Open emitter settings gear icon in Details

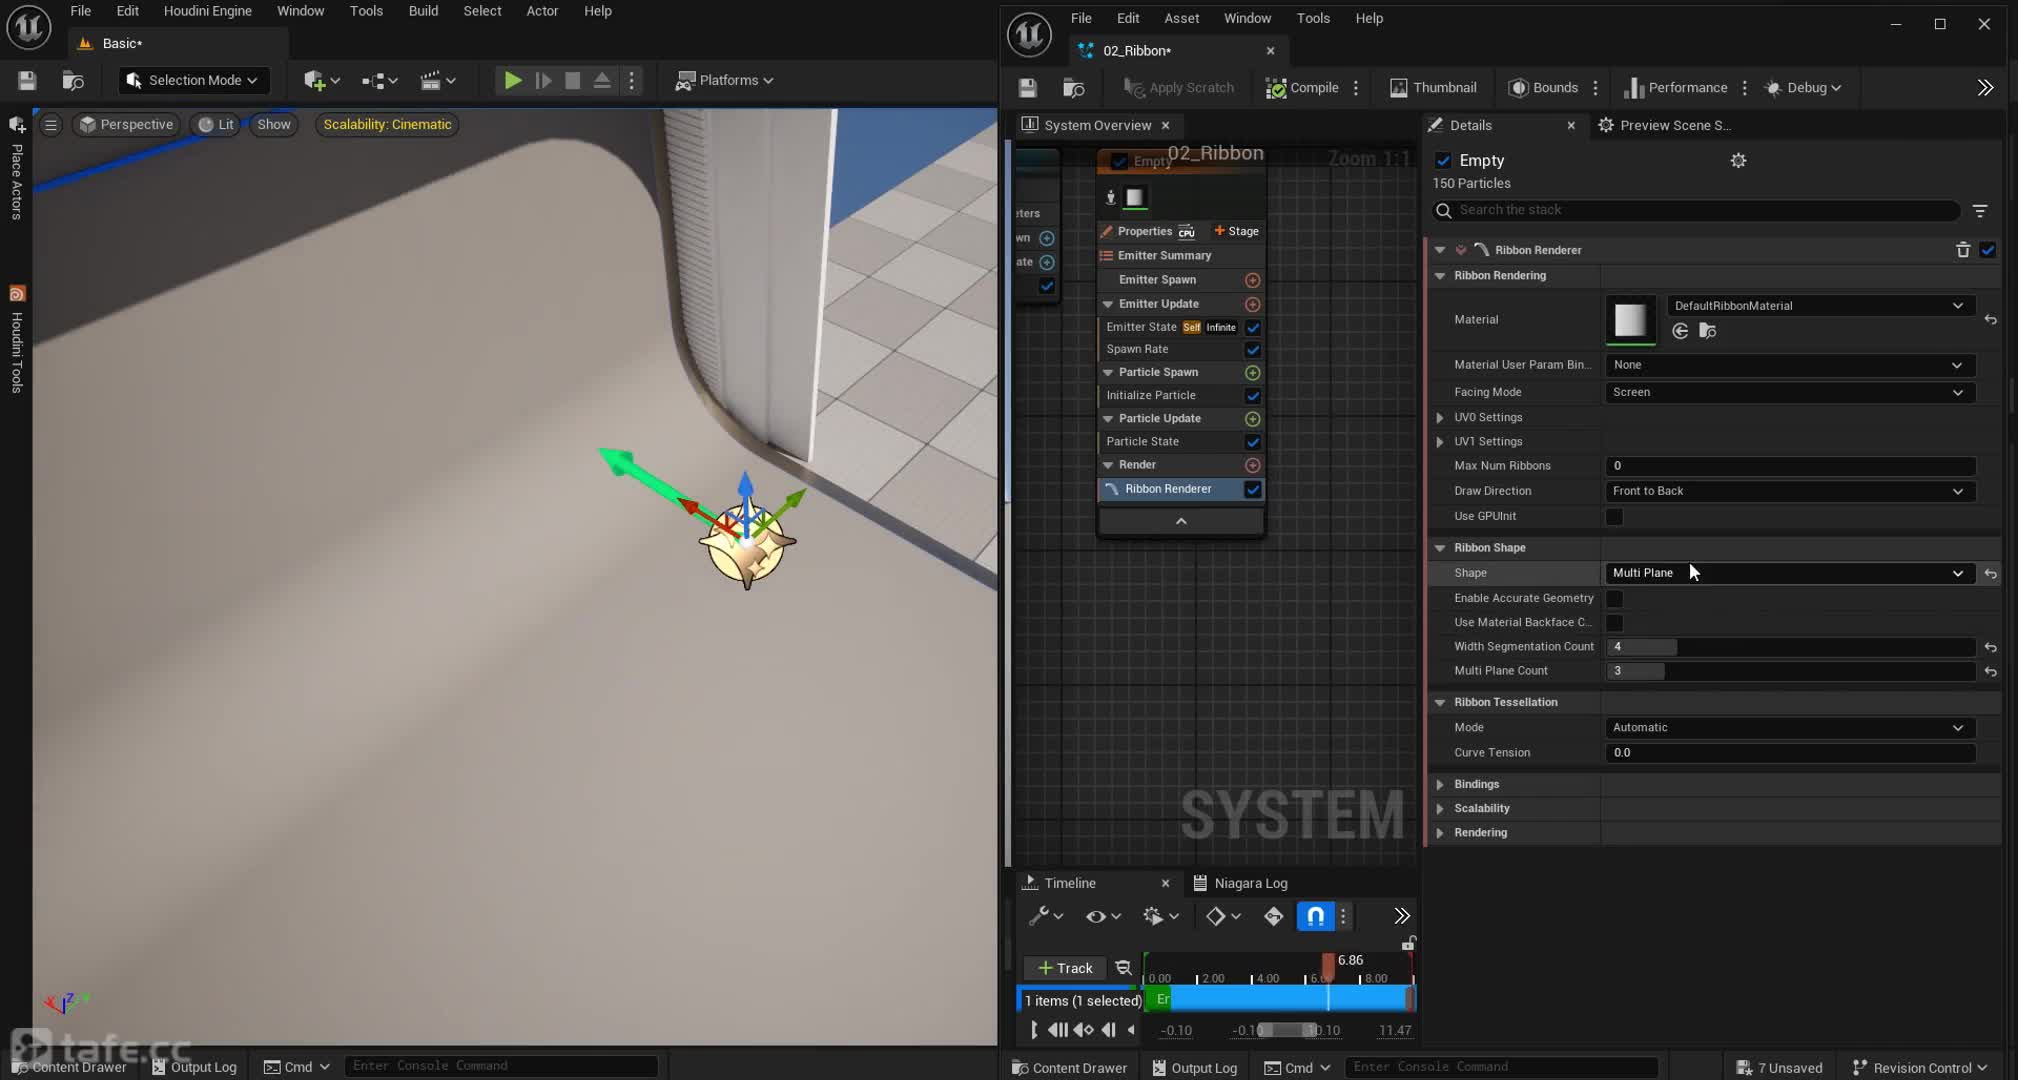[x=1738, y=161]
